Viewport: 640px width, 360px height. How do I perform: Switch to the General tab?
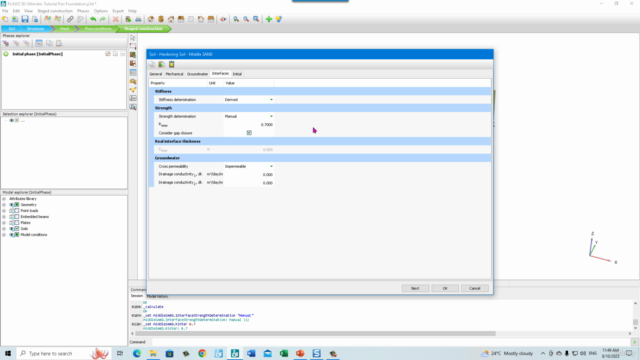(156, 74)
